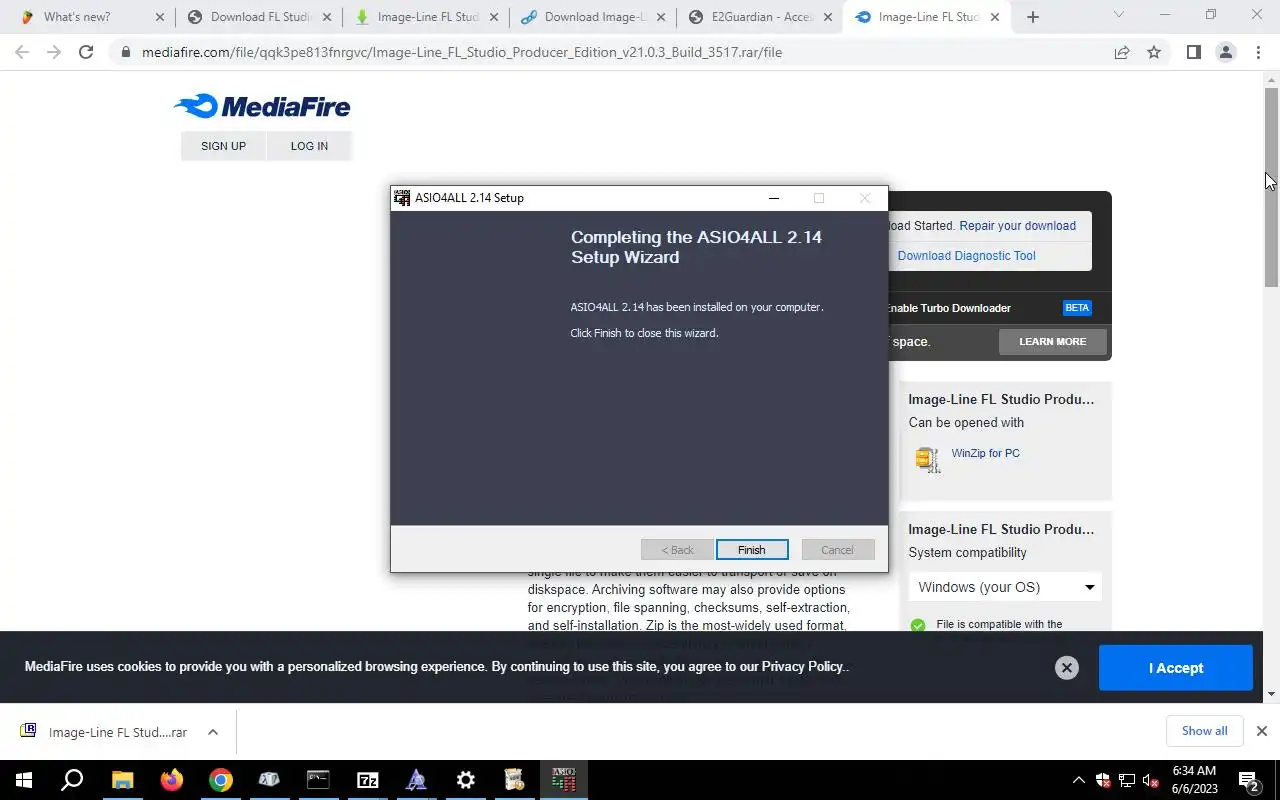Click the BETA badge next to Turbo Downloader
1280x800 pixels.
(1077, 308)
